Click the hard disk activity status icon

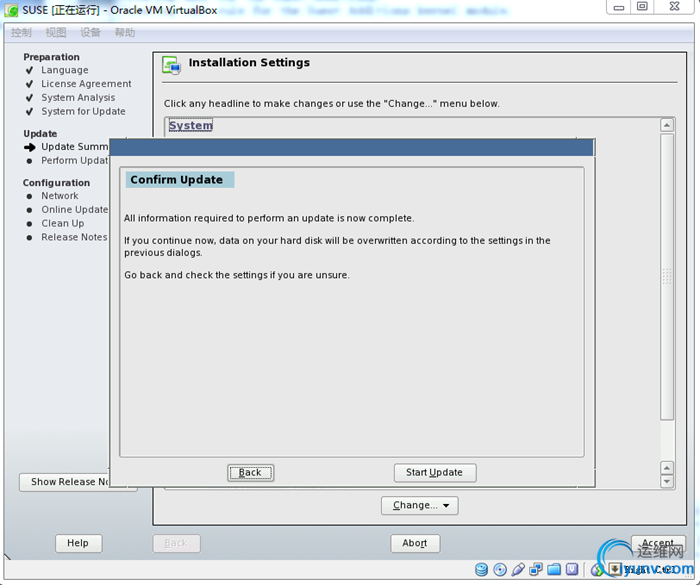(481, 569)
